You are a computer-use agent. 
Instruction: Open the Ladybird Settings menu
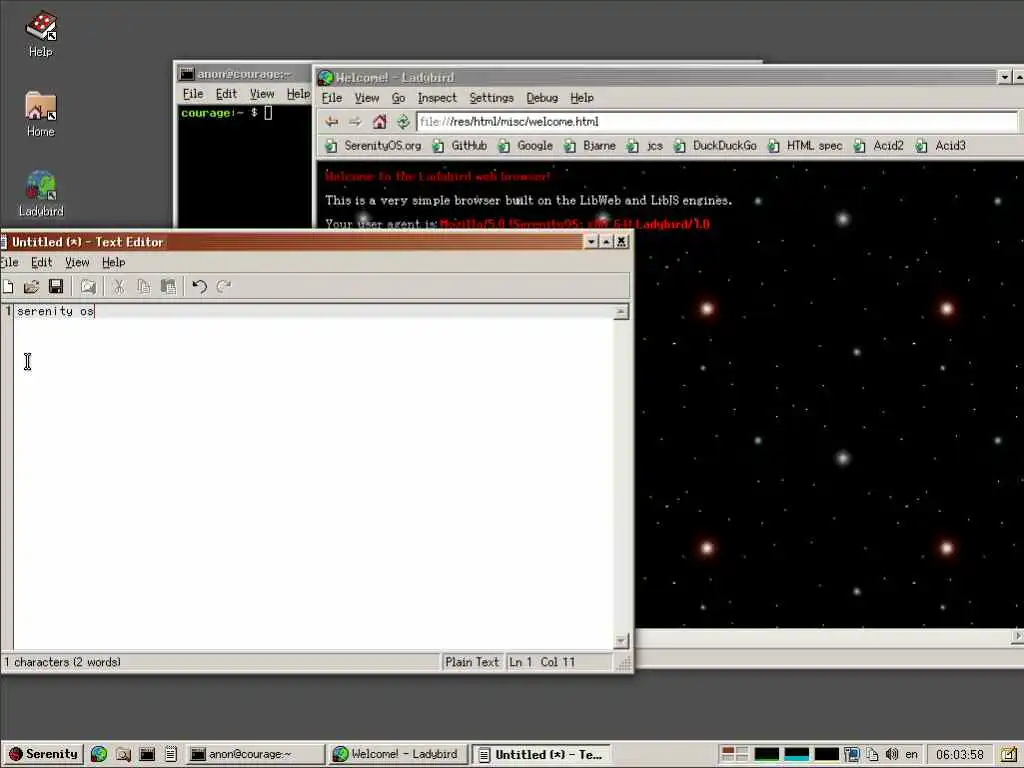pyautogui.click(x=491, y=98)
